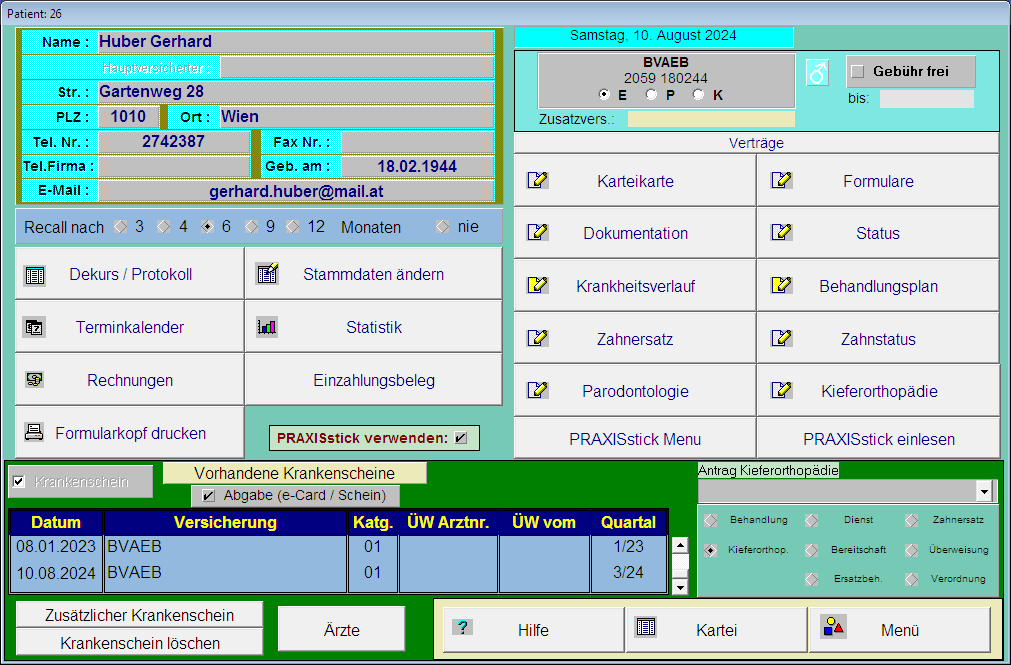Open Dekurs / Protokoll via its icon

pyautogui.click(x=35, y=275)
